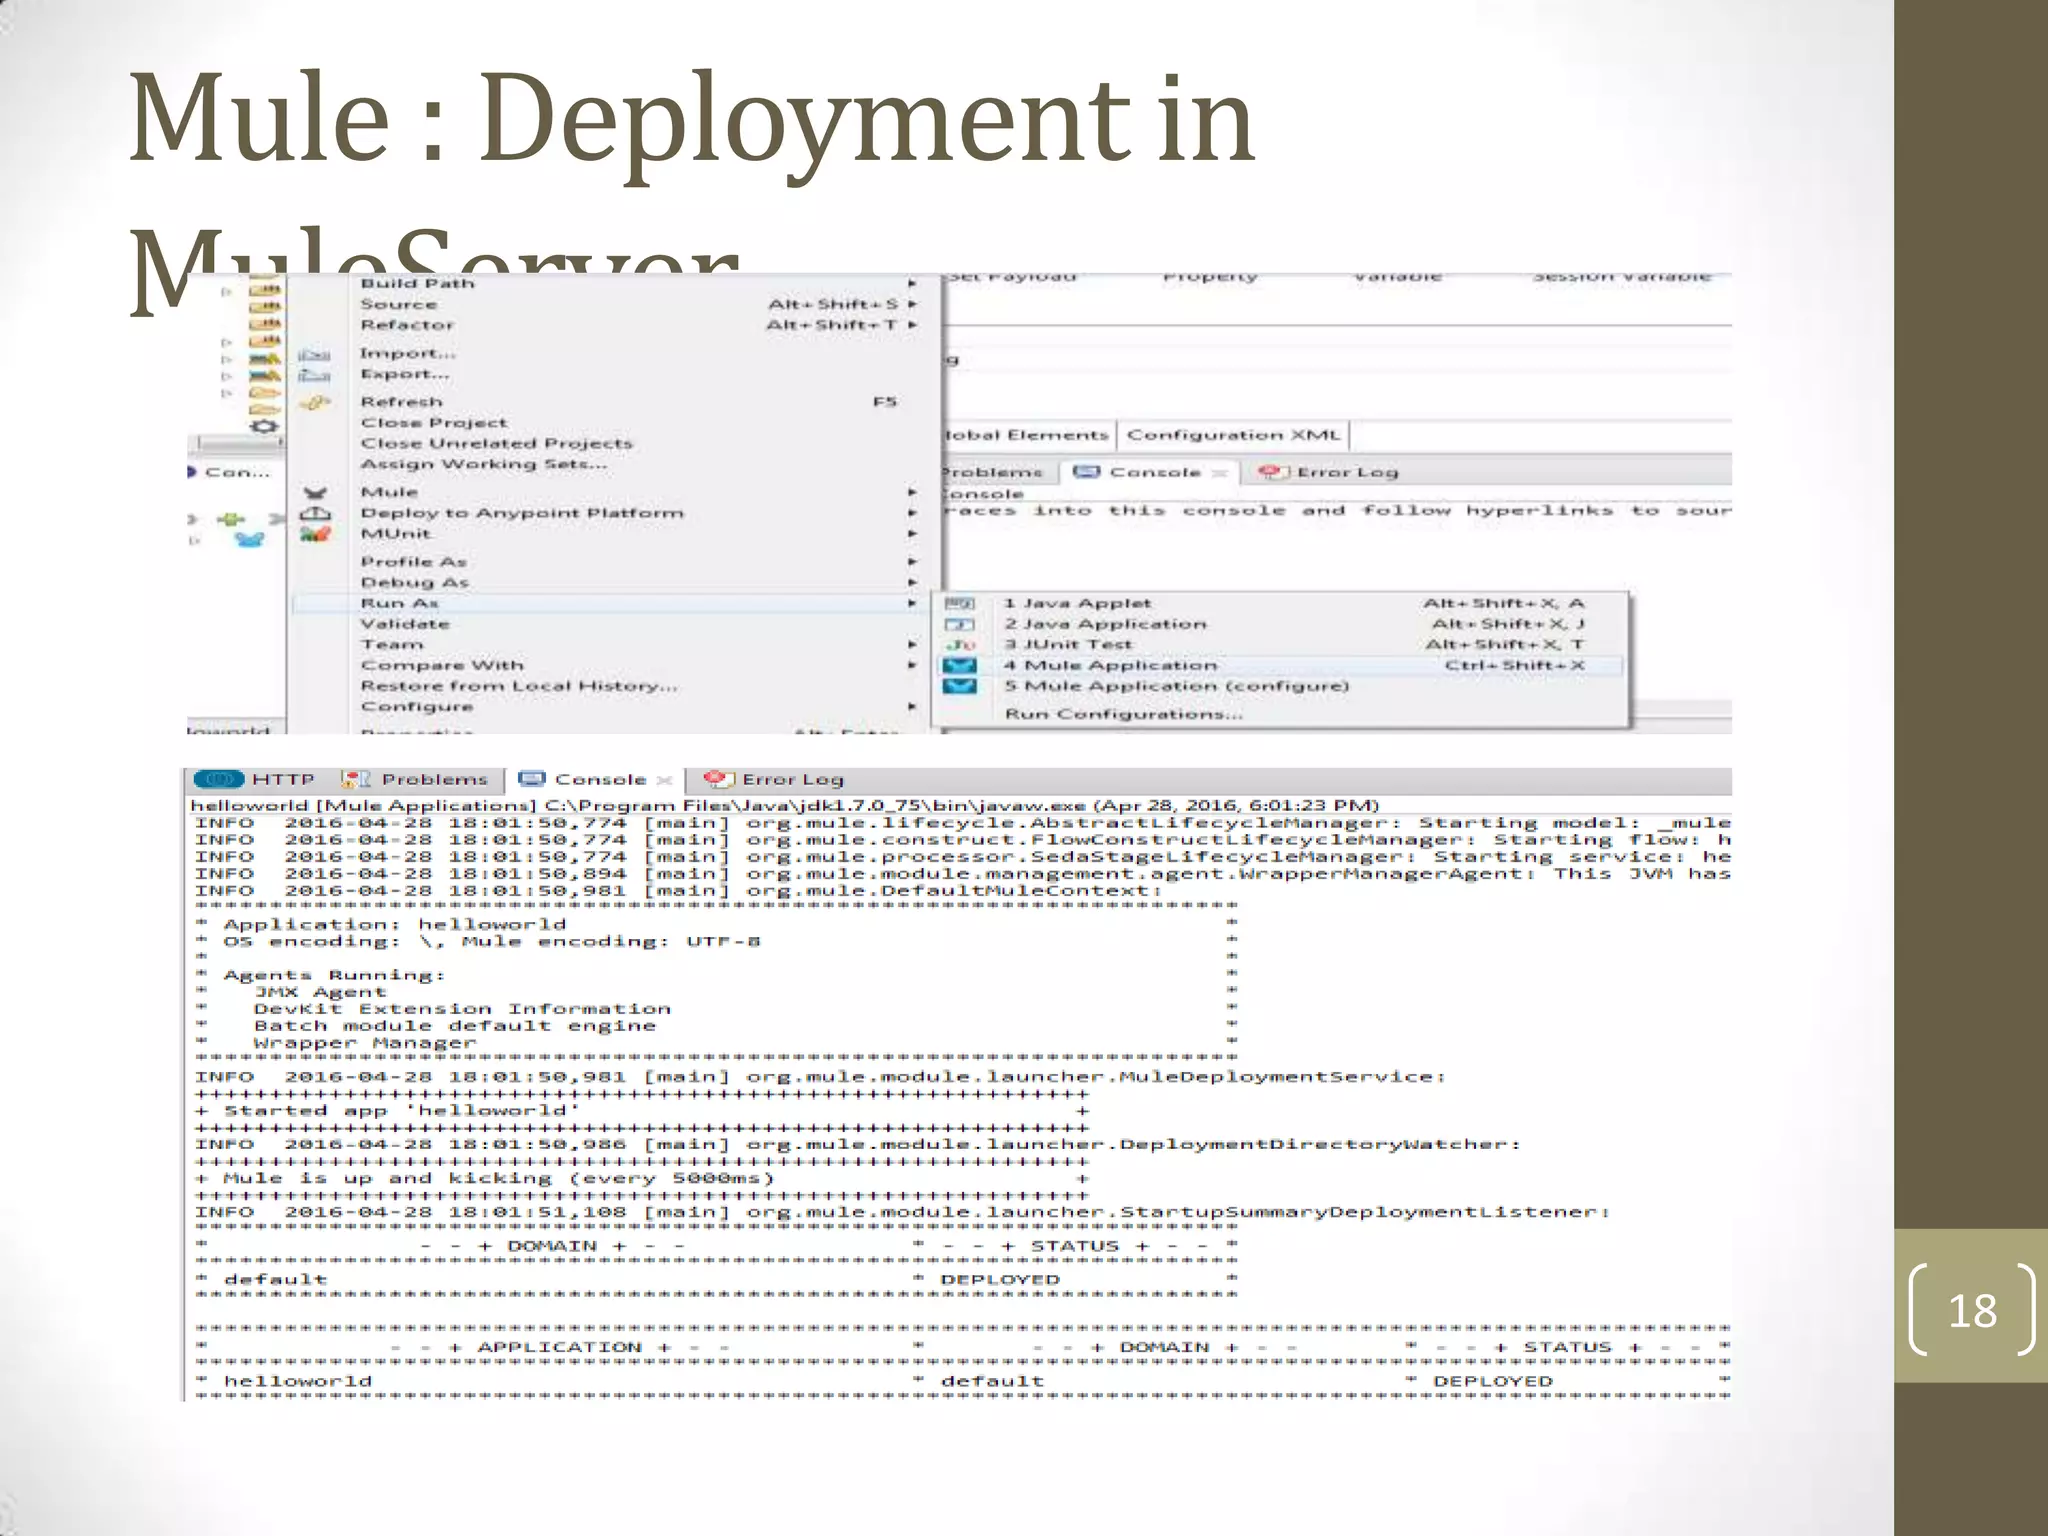Click Mule Application icon in submenu
This screenshot has width=2048, height=1536.
click(x=960, y=665)
